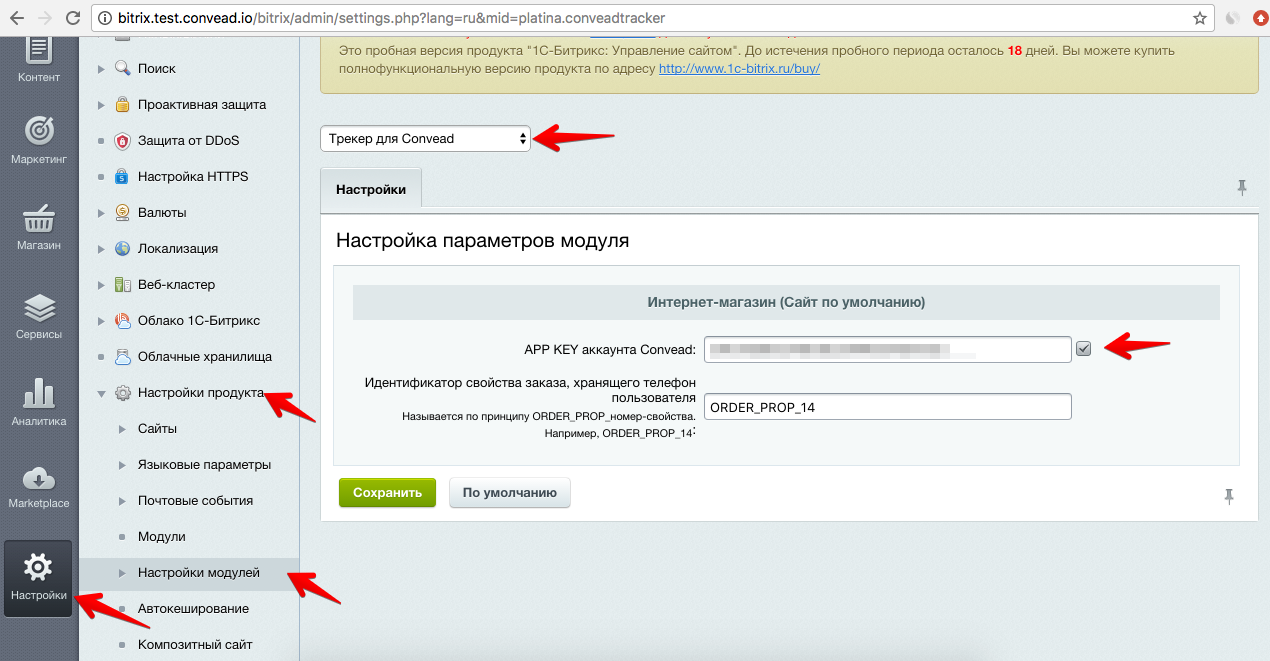Open the Трекер для Convead module dropdown
The image size is (1270, 661).
pyautogui.click(x=425, y=139)
